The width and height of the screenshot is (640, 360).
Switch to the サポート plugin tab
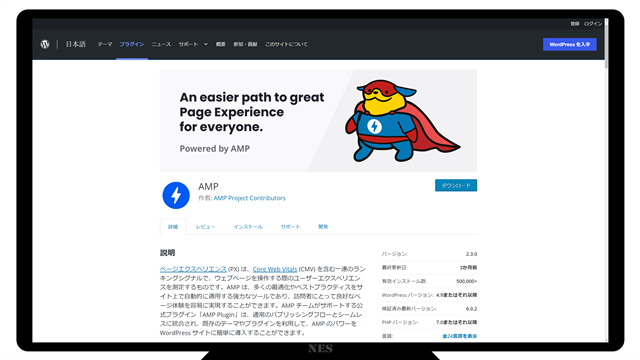[290, 227]
